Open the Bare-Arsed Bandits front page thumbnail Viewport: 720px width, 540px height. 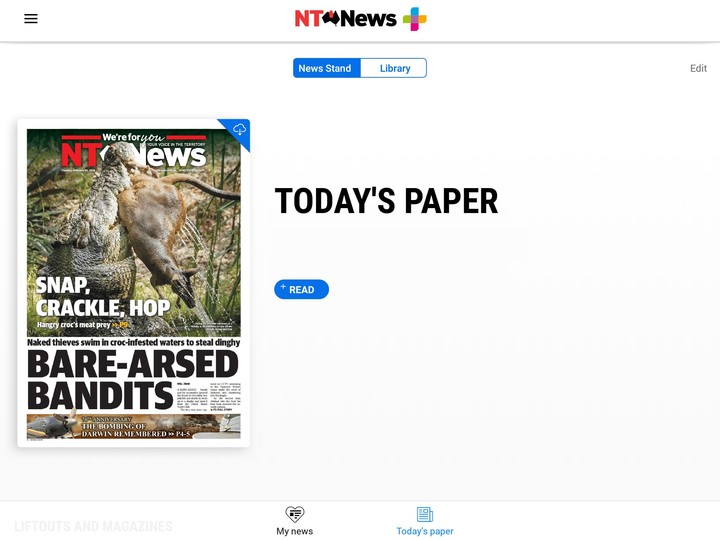(x=134, y=283)
